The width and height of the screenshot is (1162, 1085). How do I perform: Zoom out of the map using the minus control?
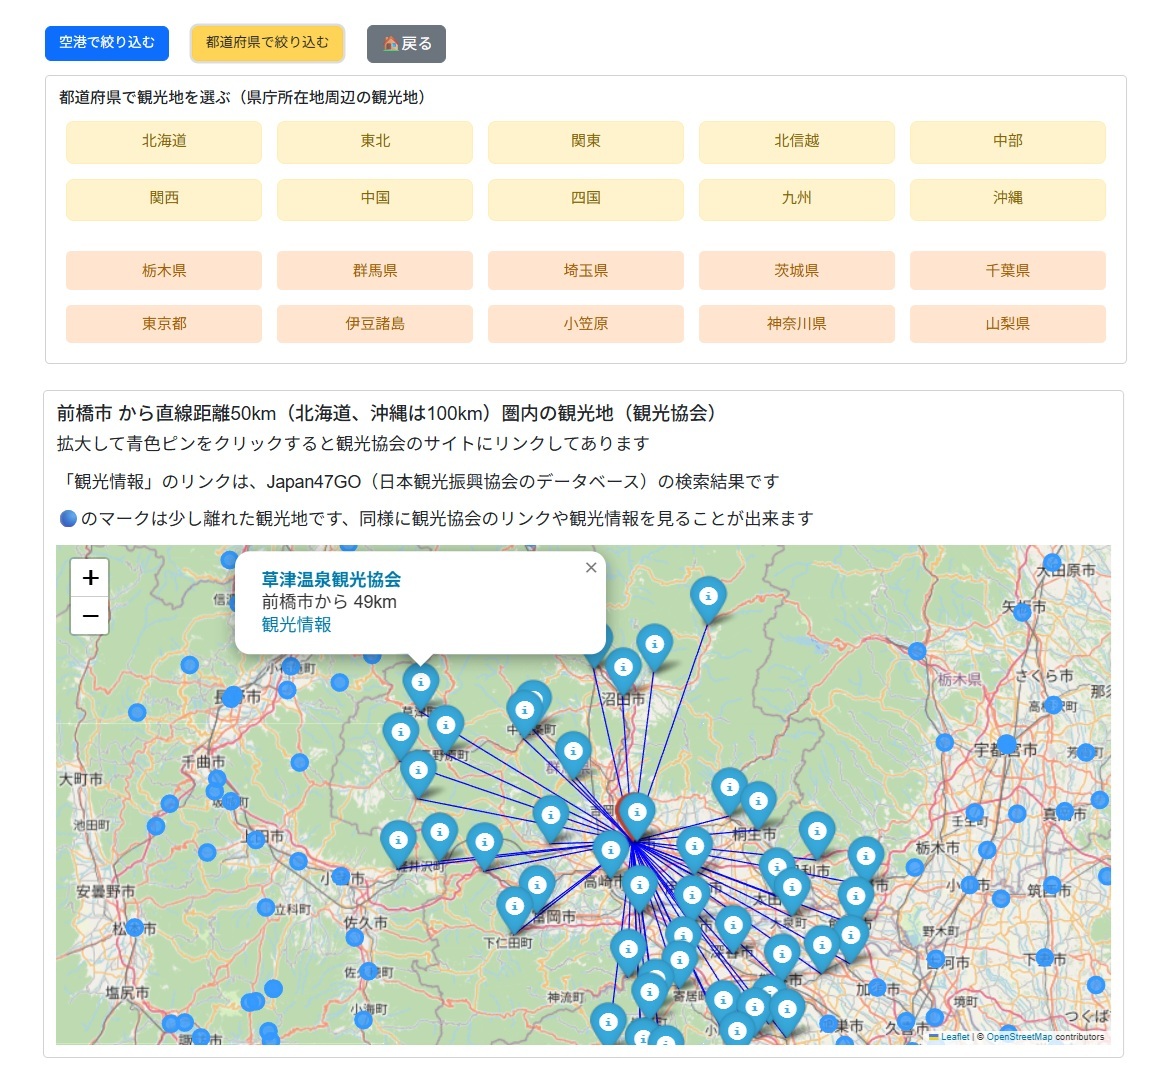coord(90,617)
